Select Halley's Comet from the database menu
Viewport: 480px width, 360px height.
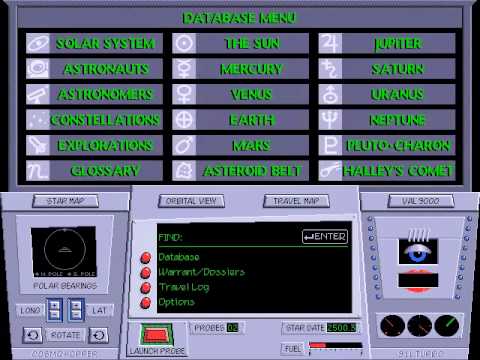pos(387,170)
